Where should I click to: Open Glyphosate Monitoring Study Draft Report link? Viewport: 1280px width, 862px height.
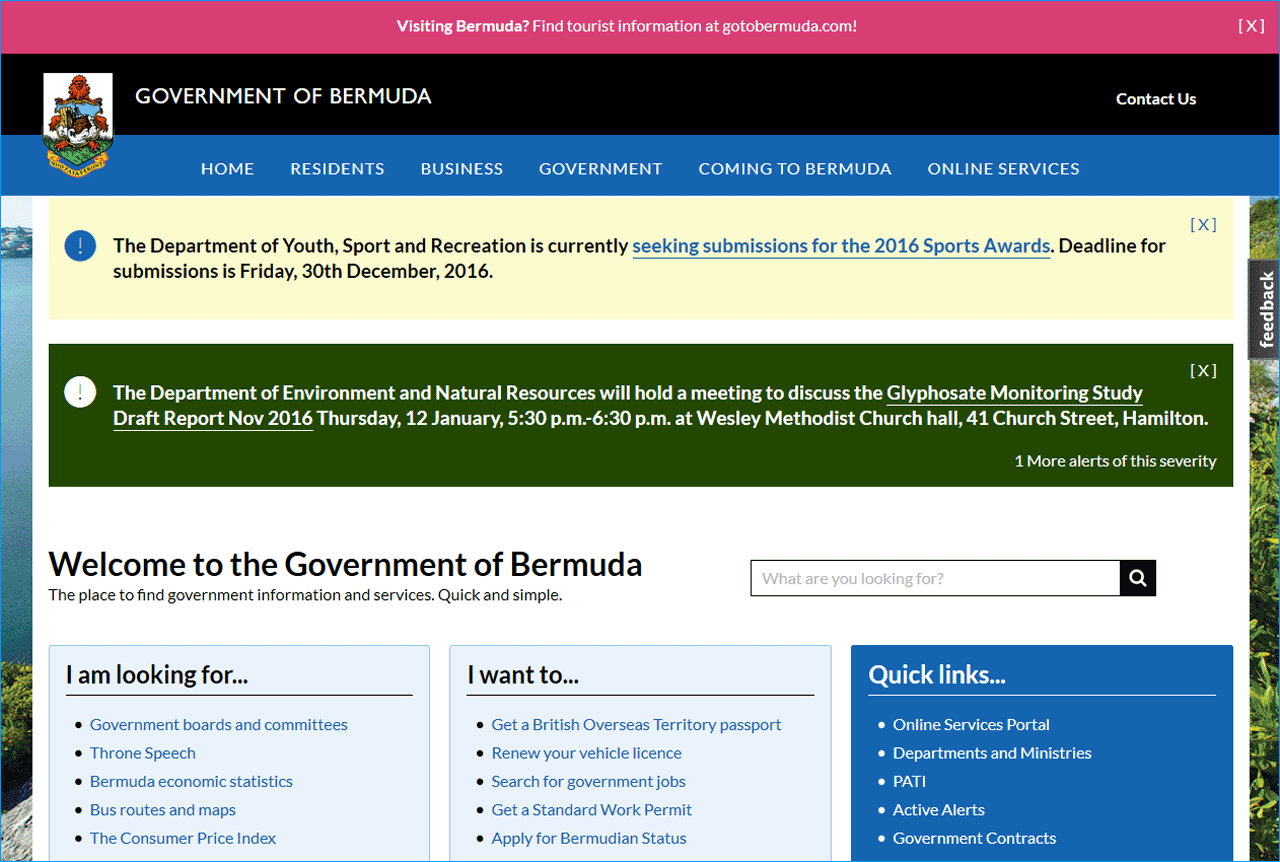[x=1014, y=393]
